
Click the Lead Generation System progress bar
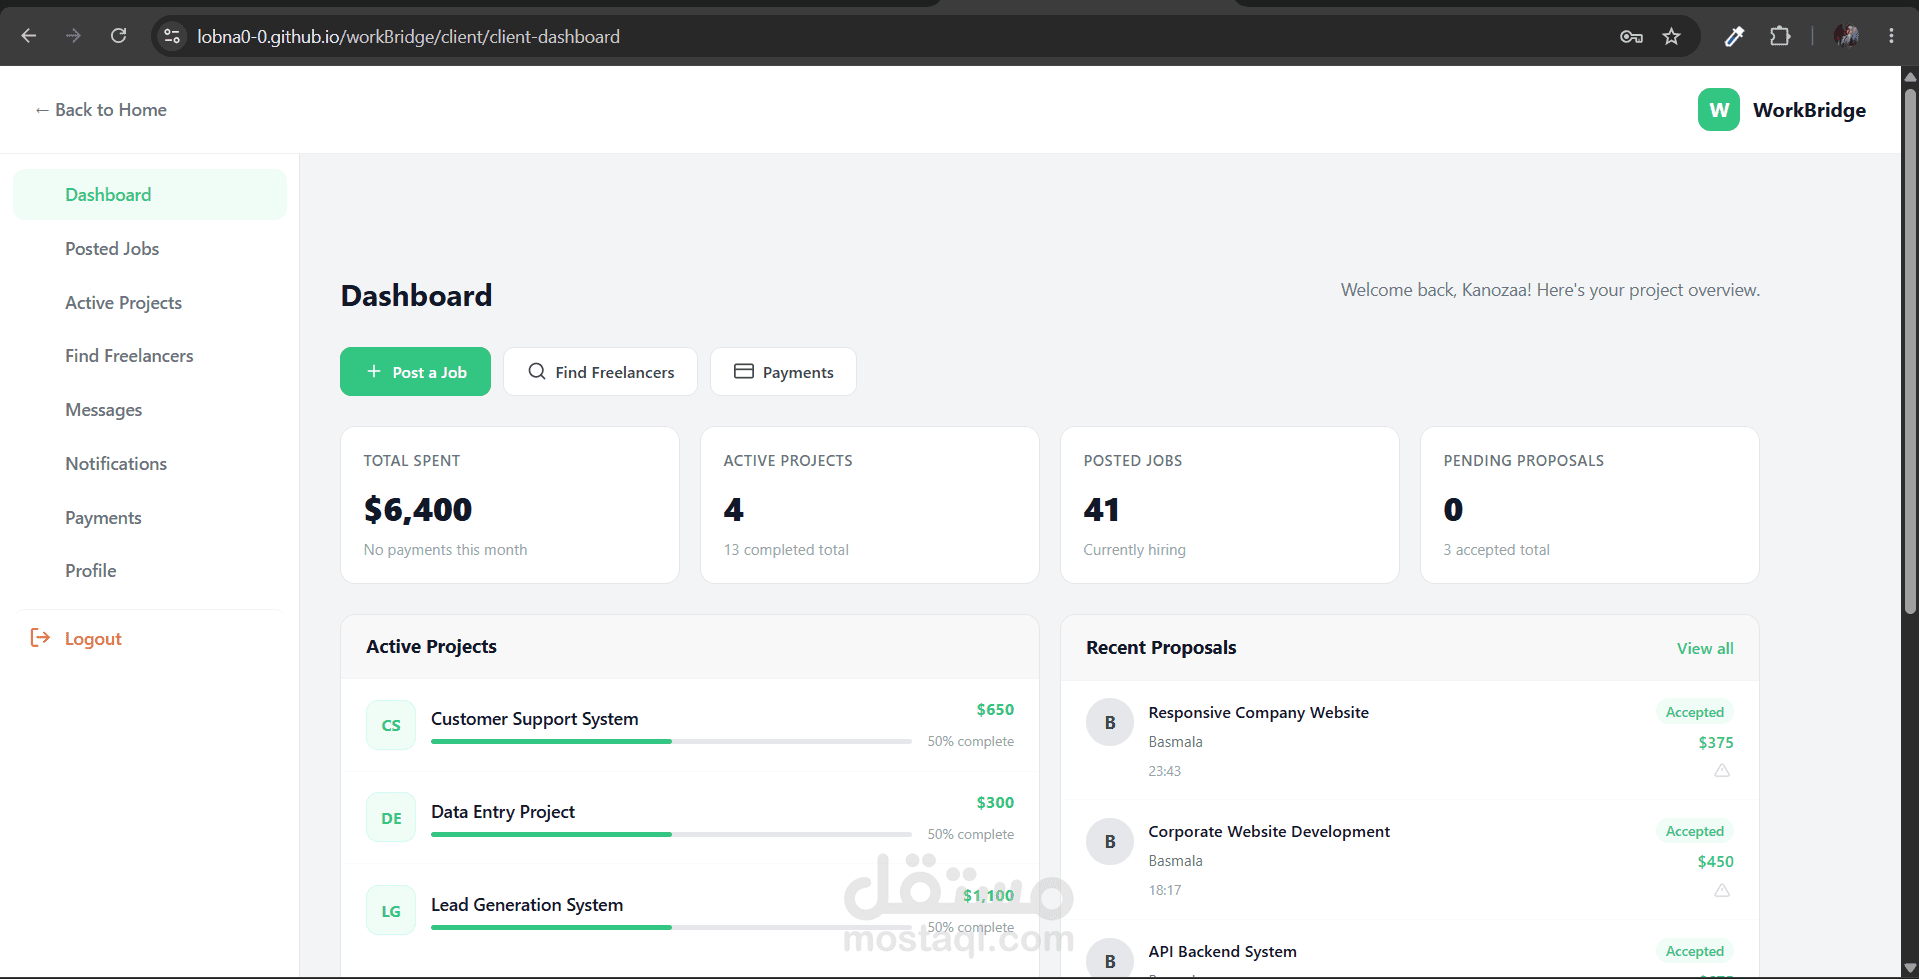(x=671, y=928)
